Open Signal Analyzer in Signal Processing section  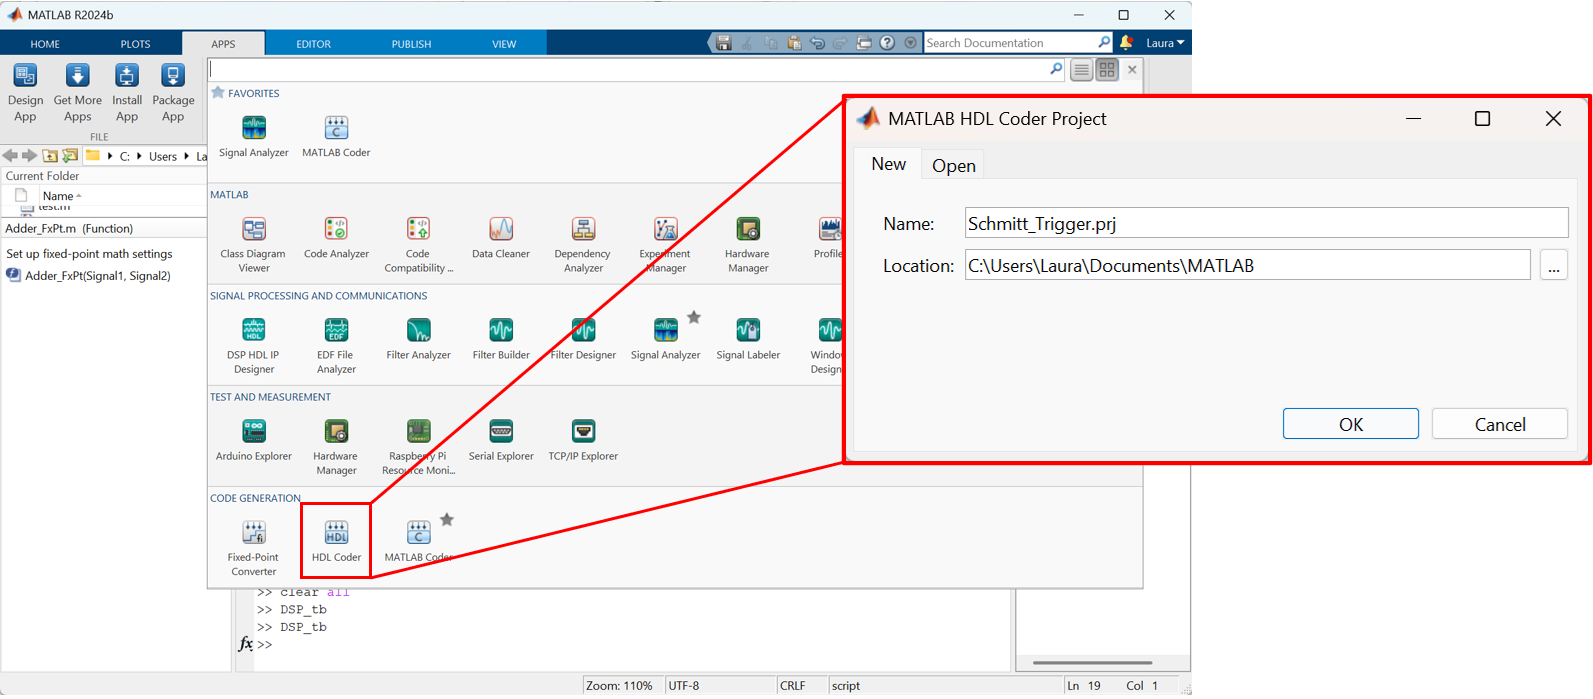[665, 339]
